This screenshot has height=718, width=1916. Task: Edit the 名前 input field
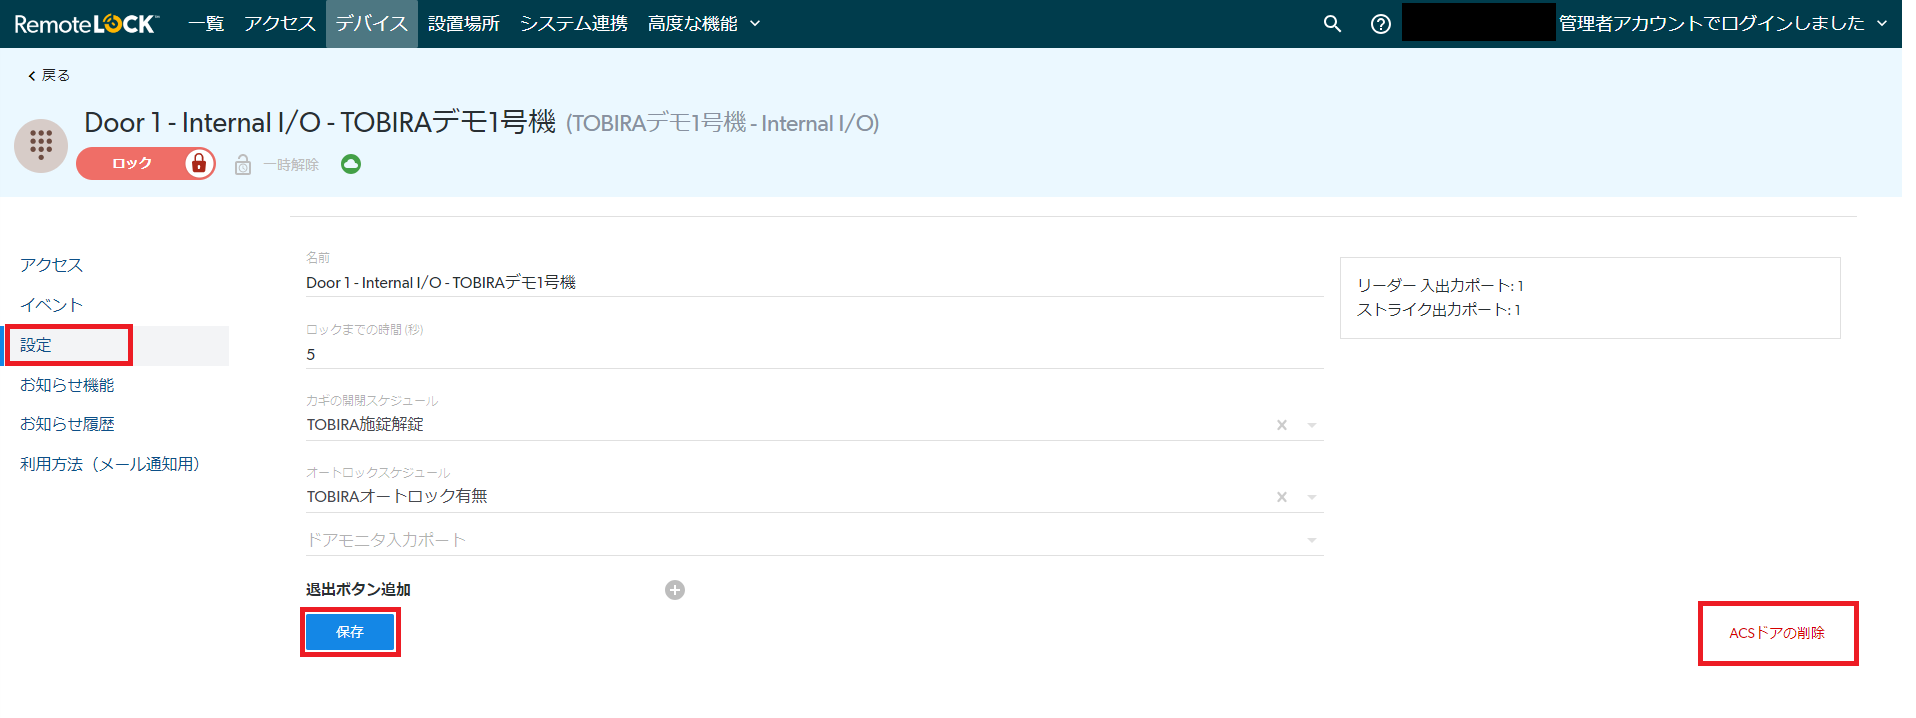click(814, 283)
